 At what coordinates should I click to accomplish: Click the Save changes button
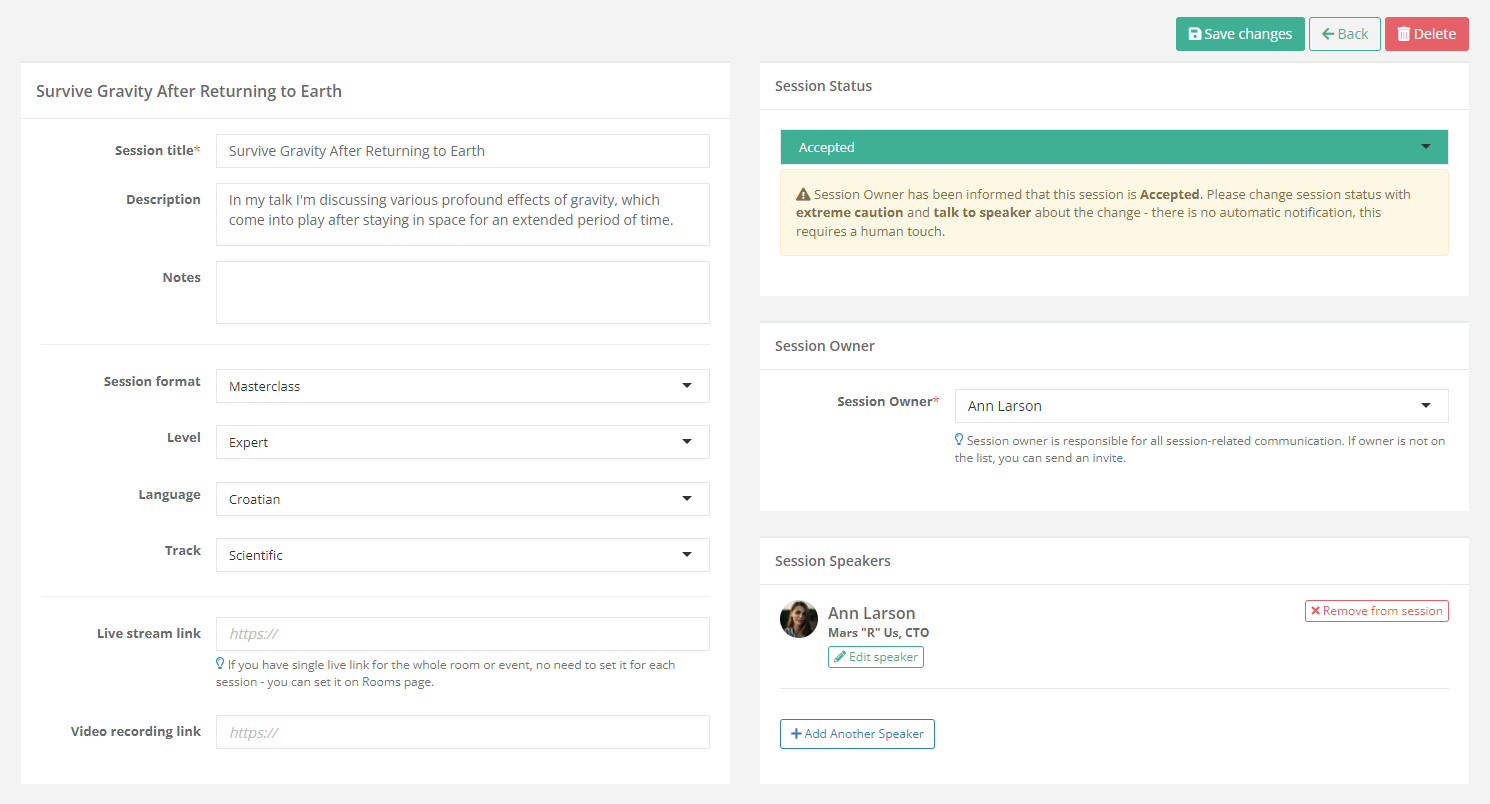(x=1239, y=34)
